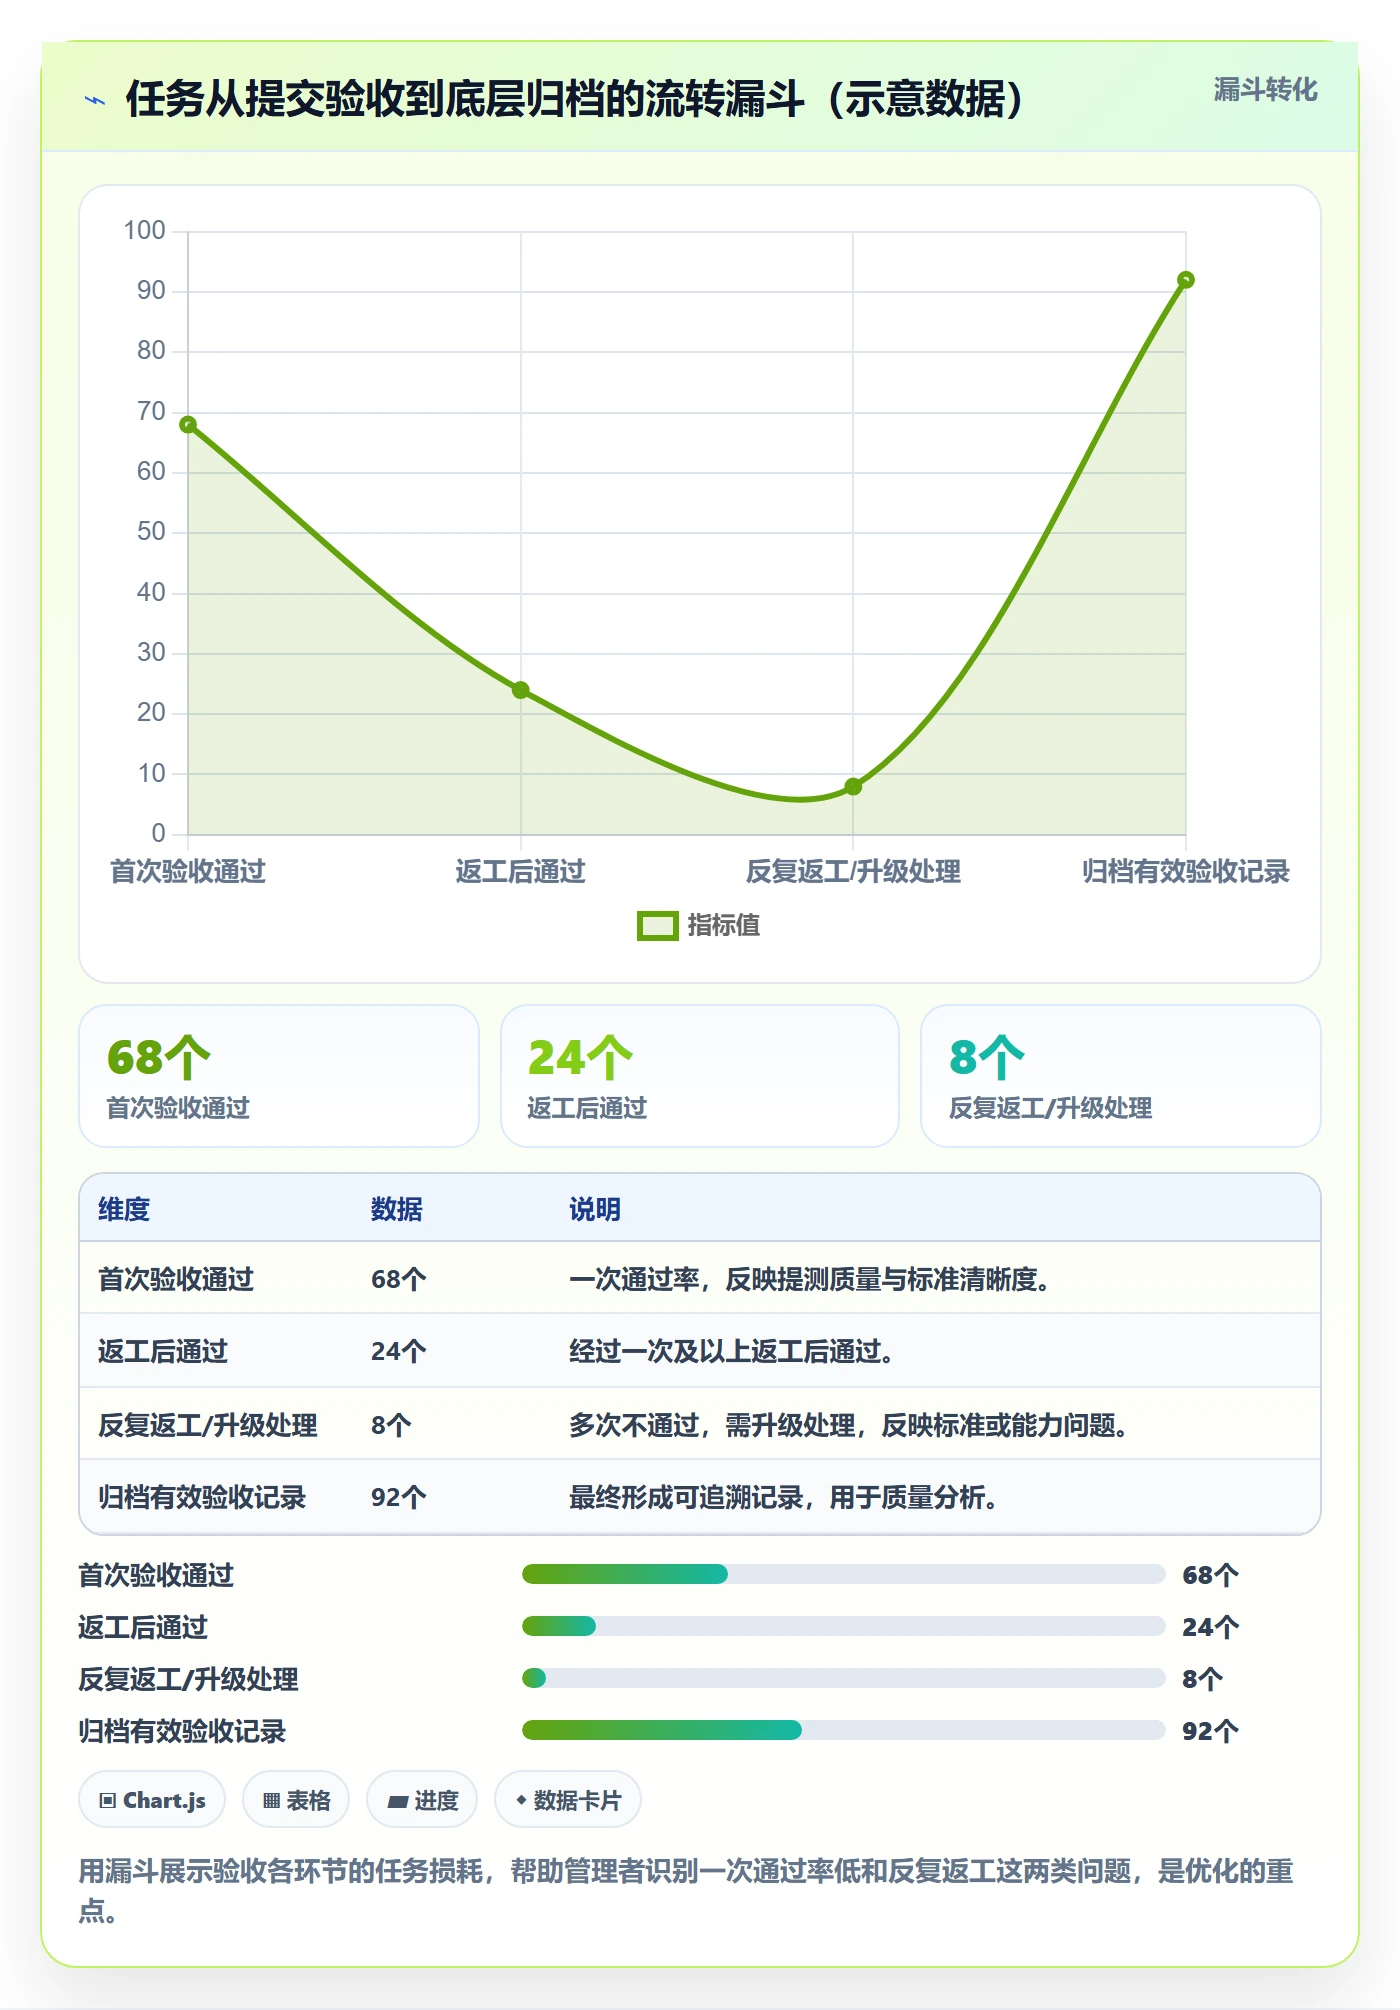The width and height of the screenshot is (1400, 2010).
Task: Select the chart point for 反复返工/升级处理
Action: pyautogui.click(x=853, y=787)
